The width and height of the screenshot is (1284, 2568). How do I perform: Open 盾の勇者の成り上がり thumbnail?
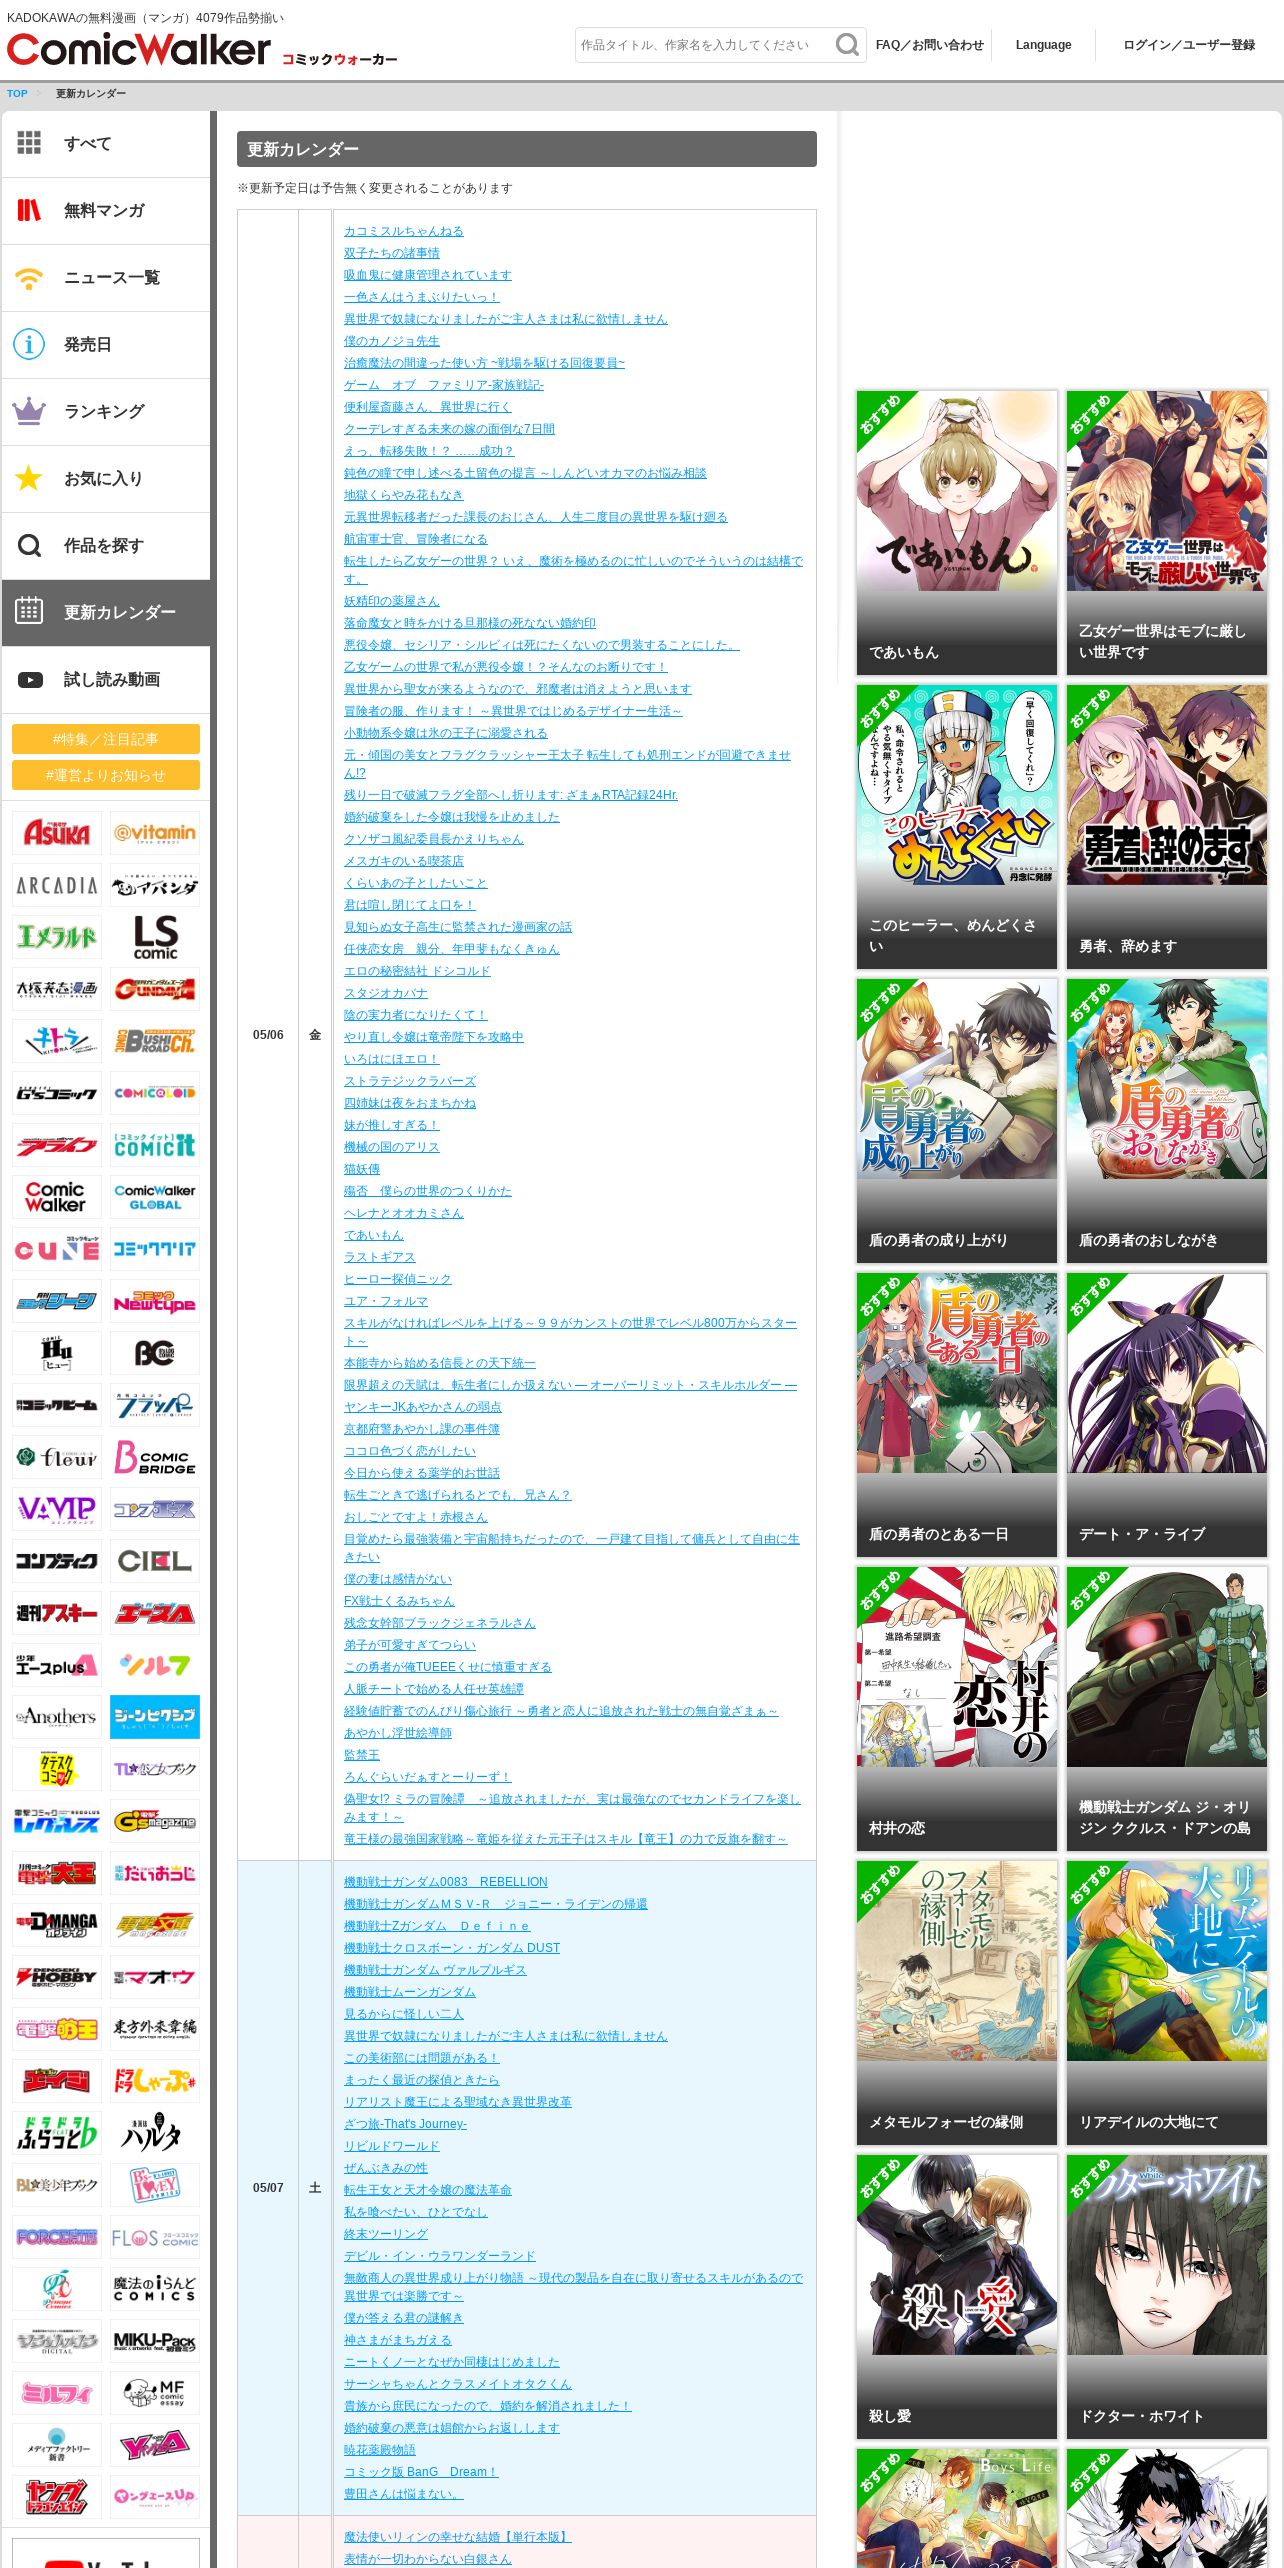click(957, 1120)
